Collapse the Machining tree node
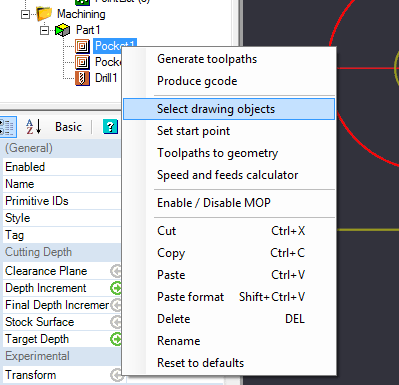 (25, 14)
